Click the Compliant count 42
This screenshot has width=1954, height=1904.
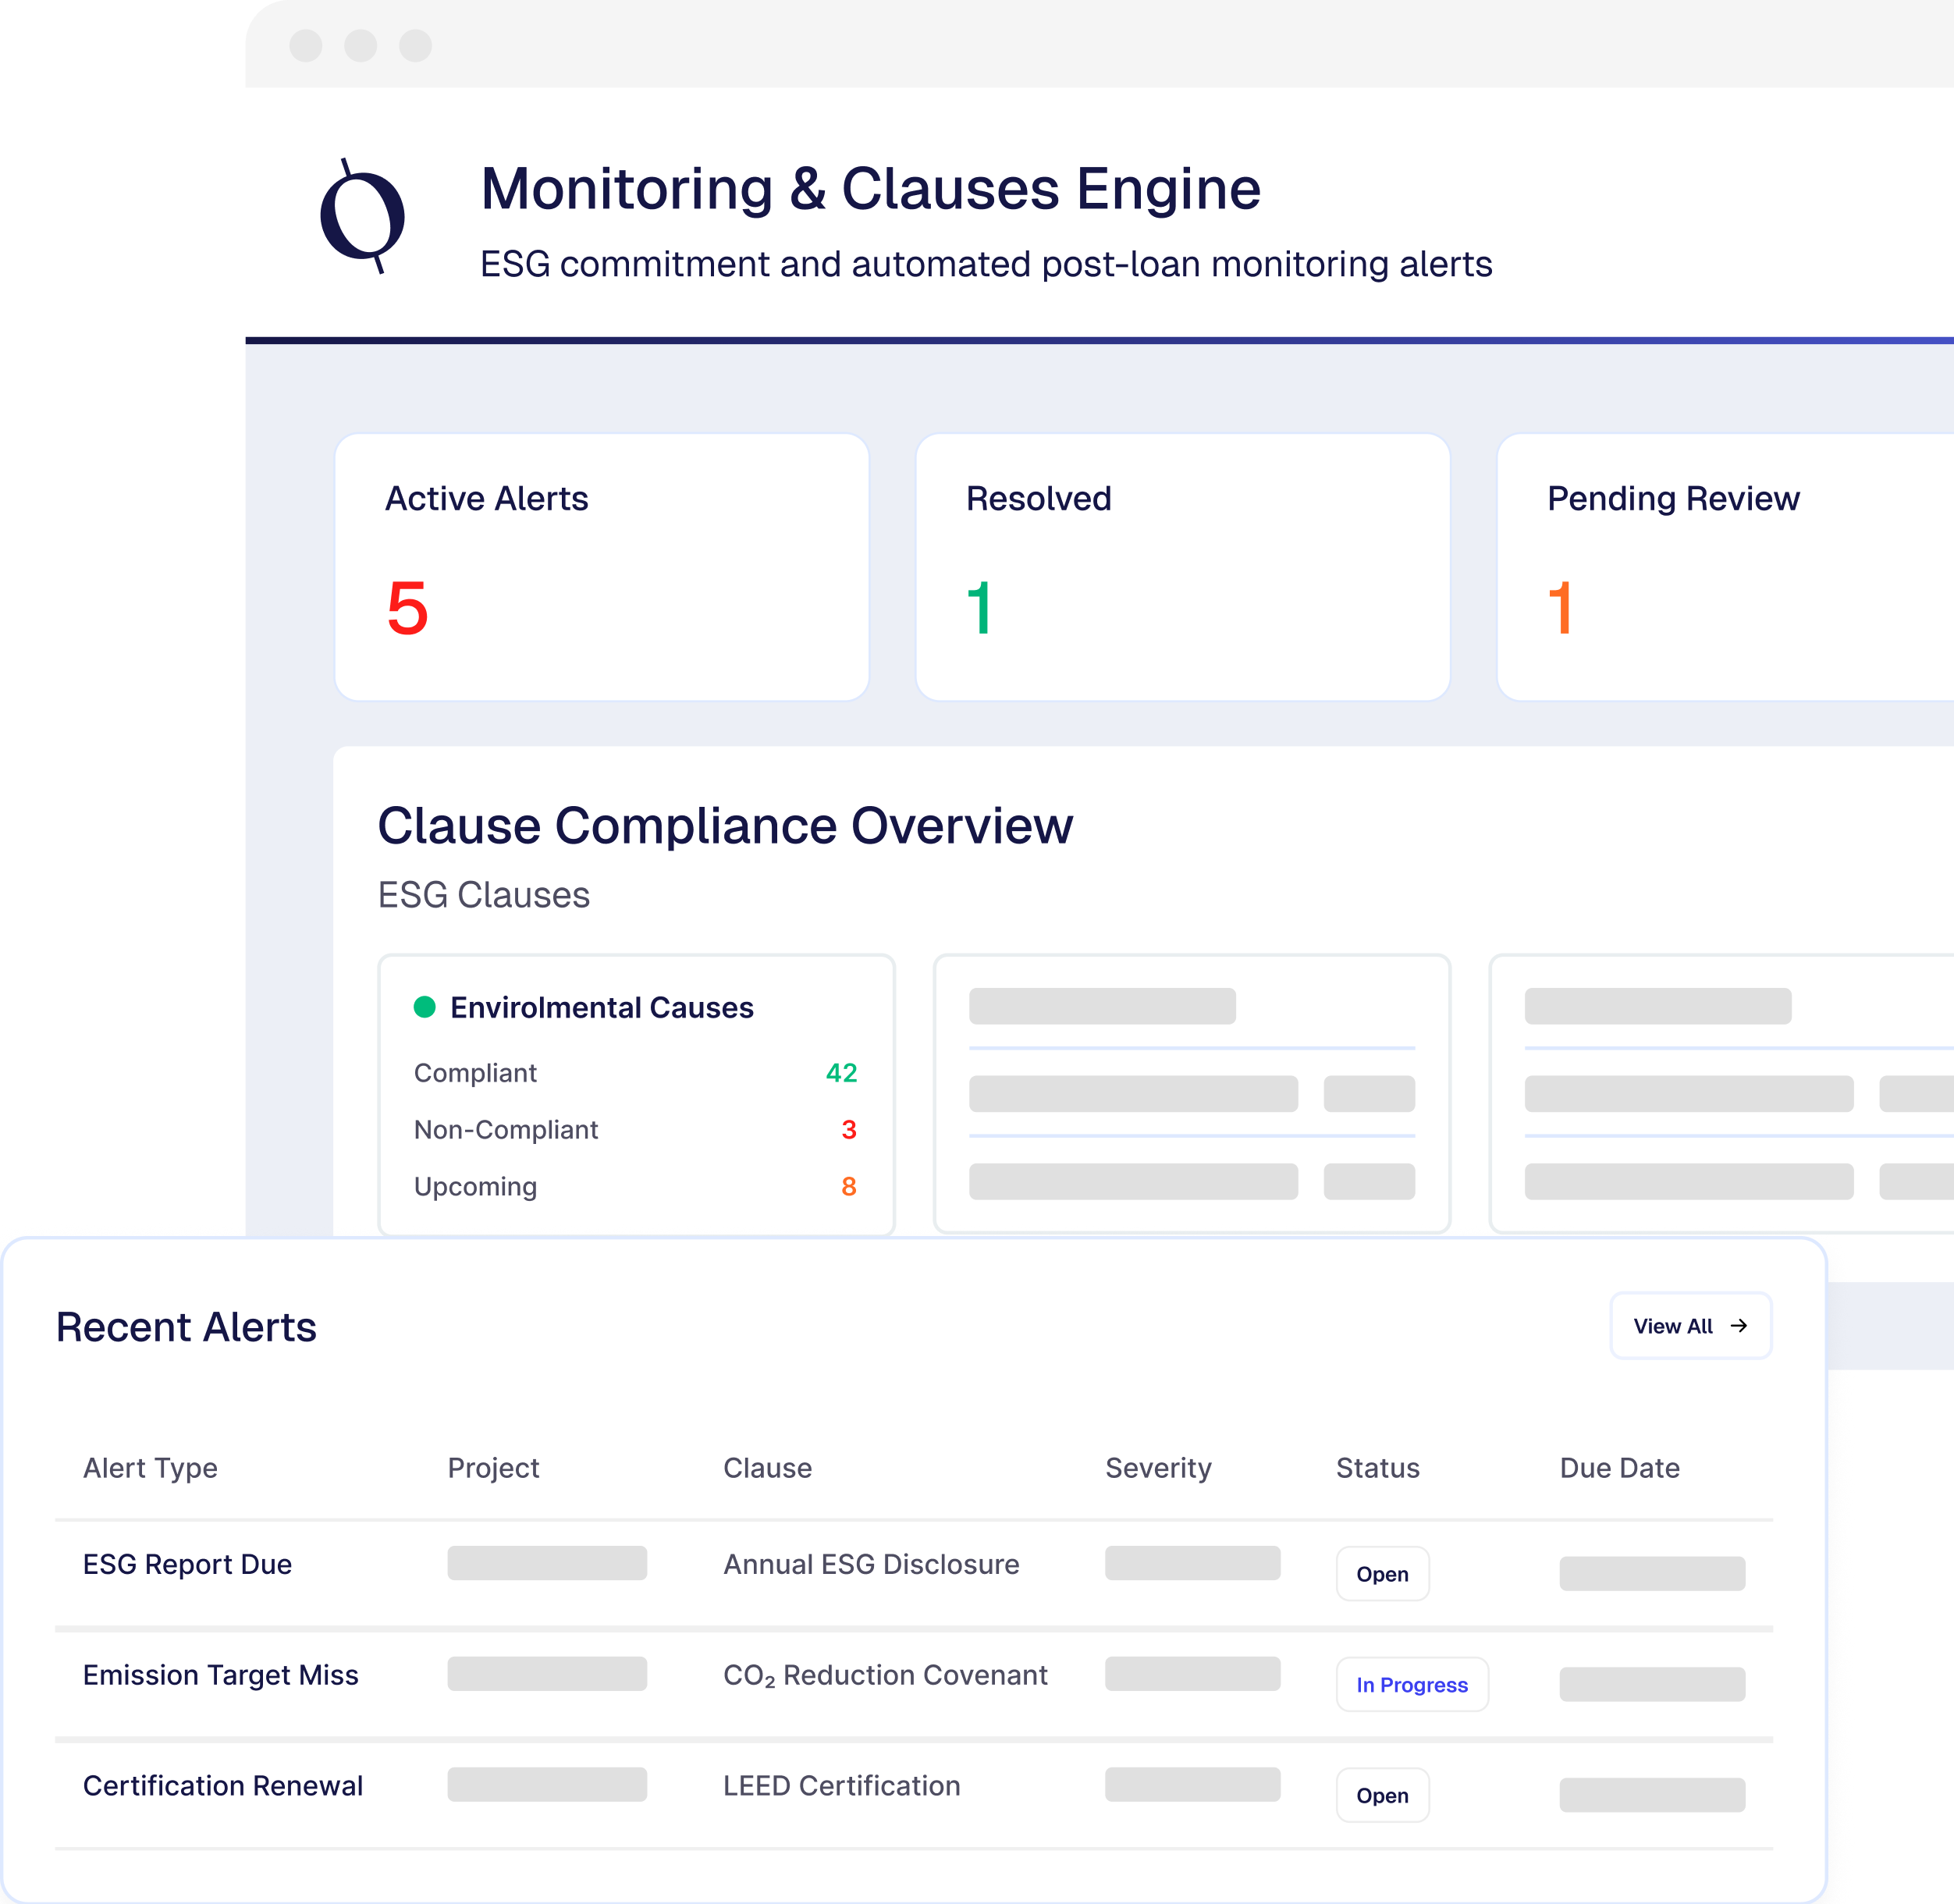click(841, 1072)
